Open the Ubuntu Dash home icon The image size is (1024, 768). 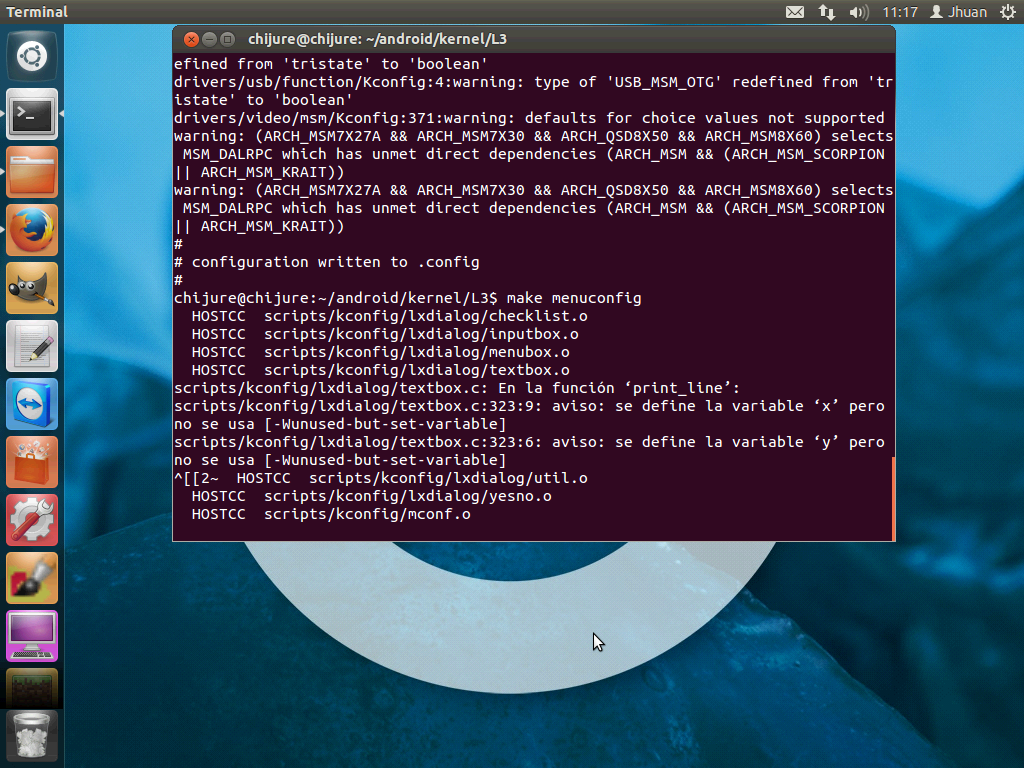(31, 55)
